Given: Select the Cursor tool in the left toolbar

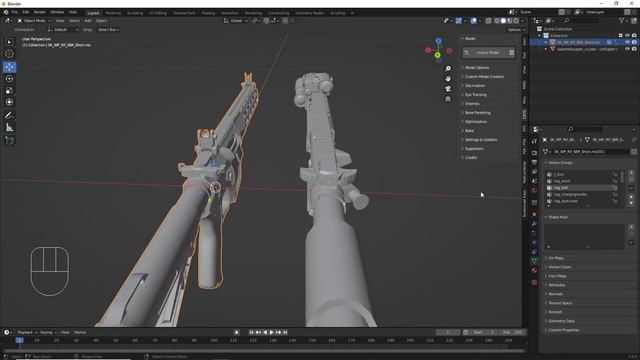Looking at the screenshot, I should (9, 53).
